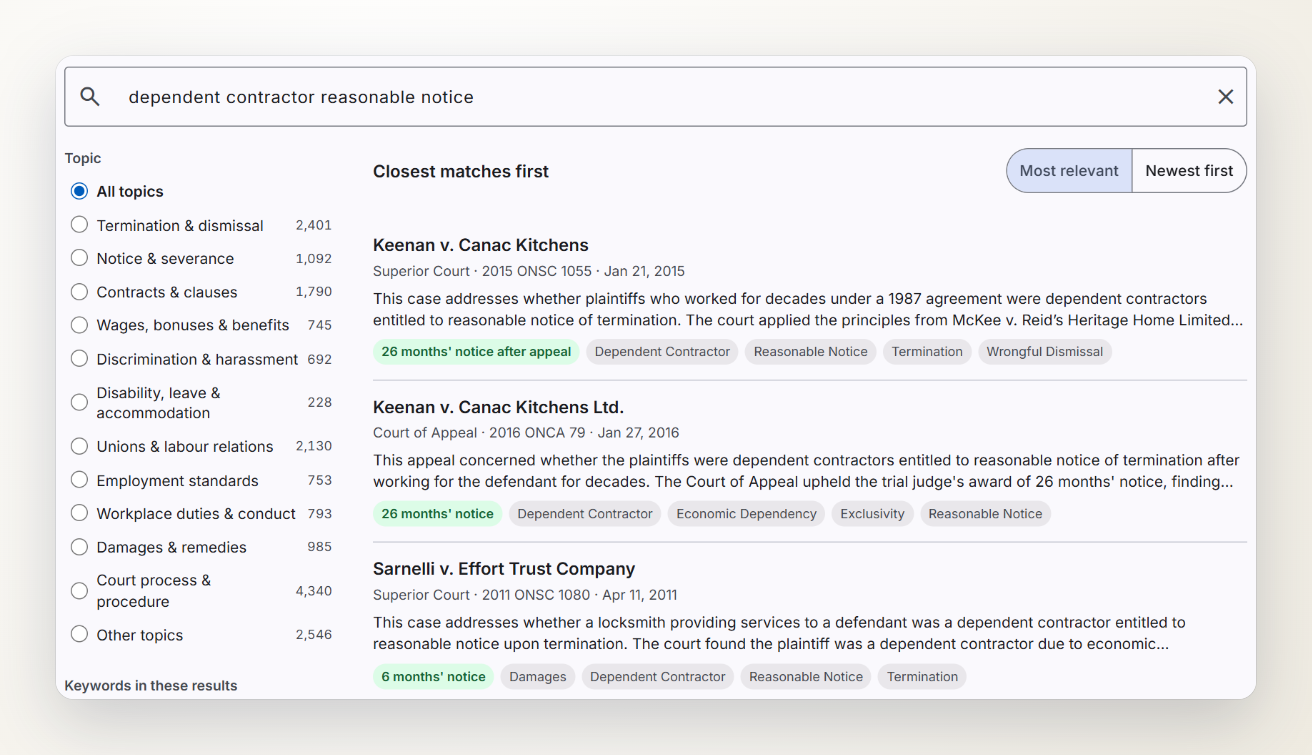The height and width of the screenshot is (755, 1312).
Task: Select Damages & remedies topic
Action: pyautogui.click(x=79, y=547)
